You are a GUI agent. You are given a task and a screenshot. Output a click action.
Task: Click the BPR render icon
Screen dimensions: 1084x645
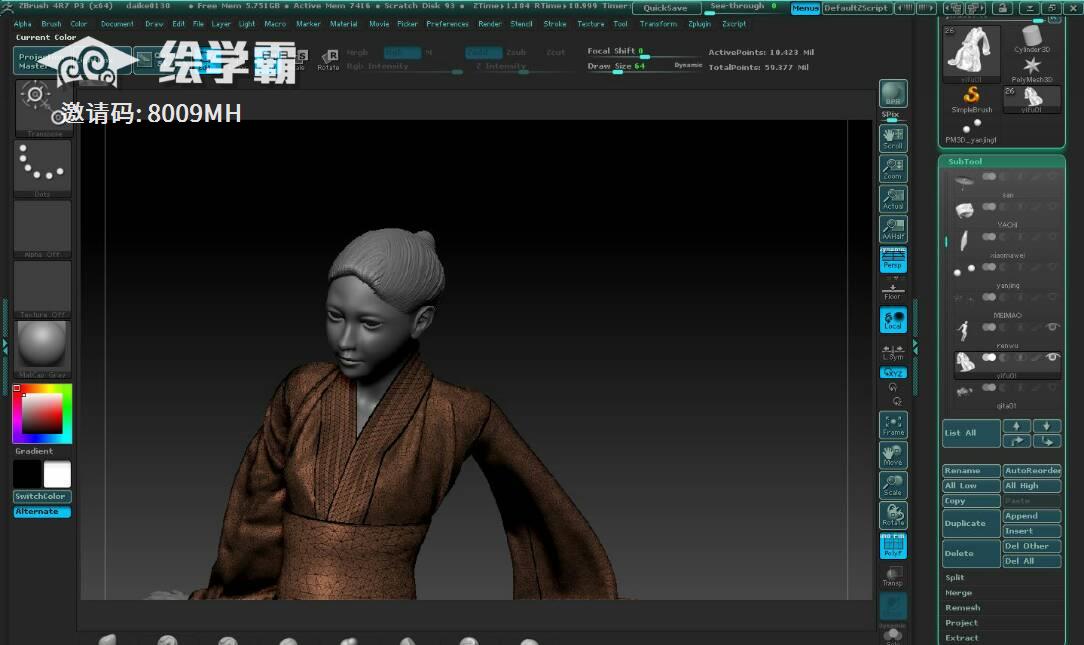coord(892,95)
